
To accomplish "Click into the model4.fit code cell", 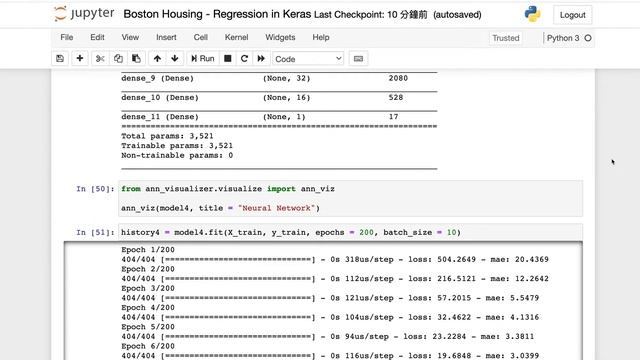I will pos(350,232).
